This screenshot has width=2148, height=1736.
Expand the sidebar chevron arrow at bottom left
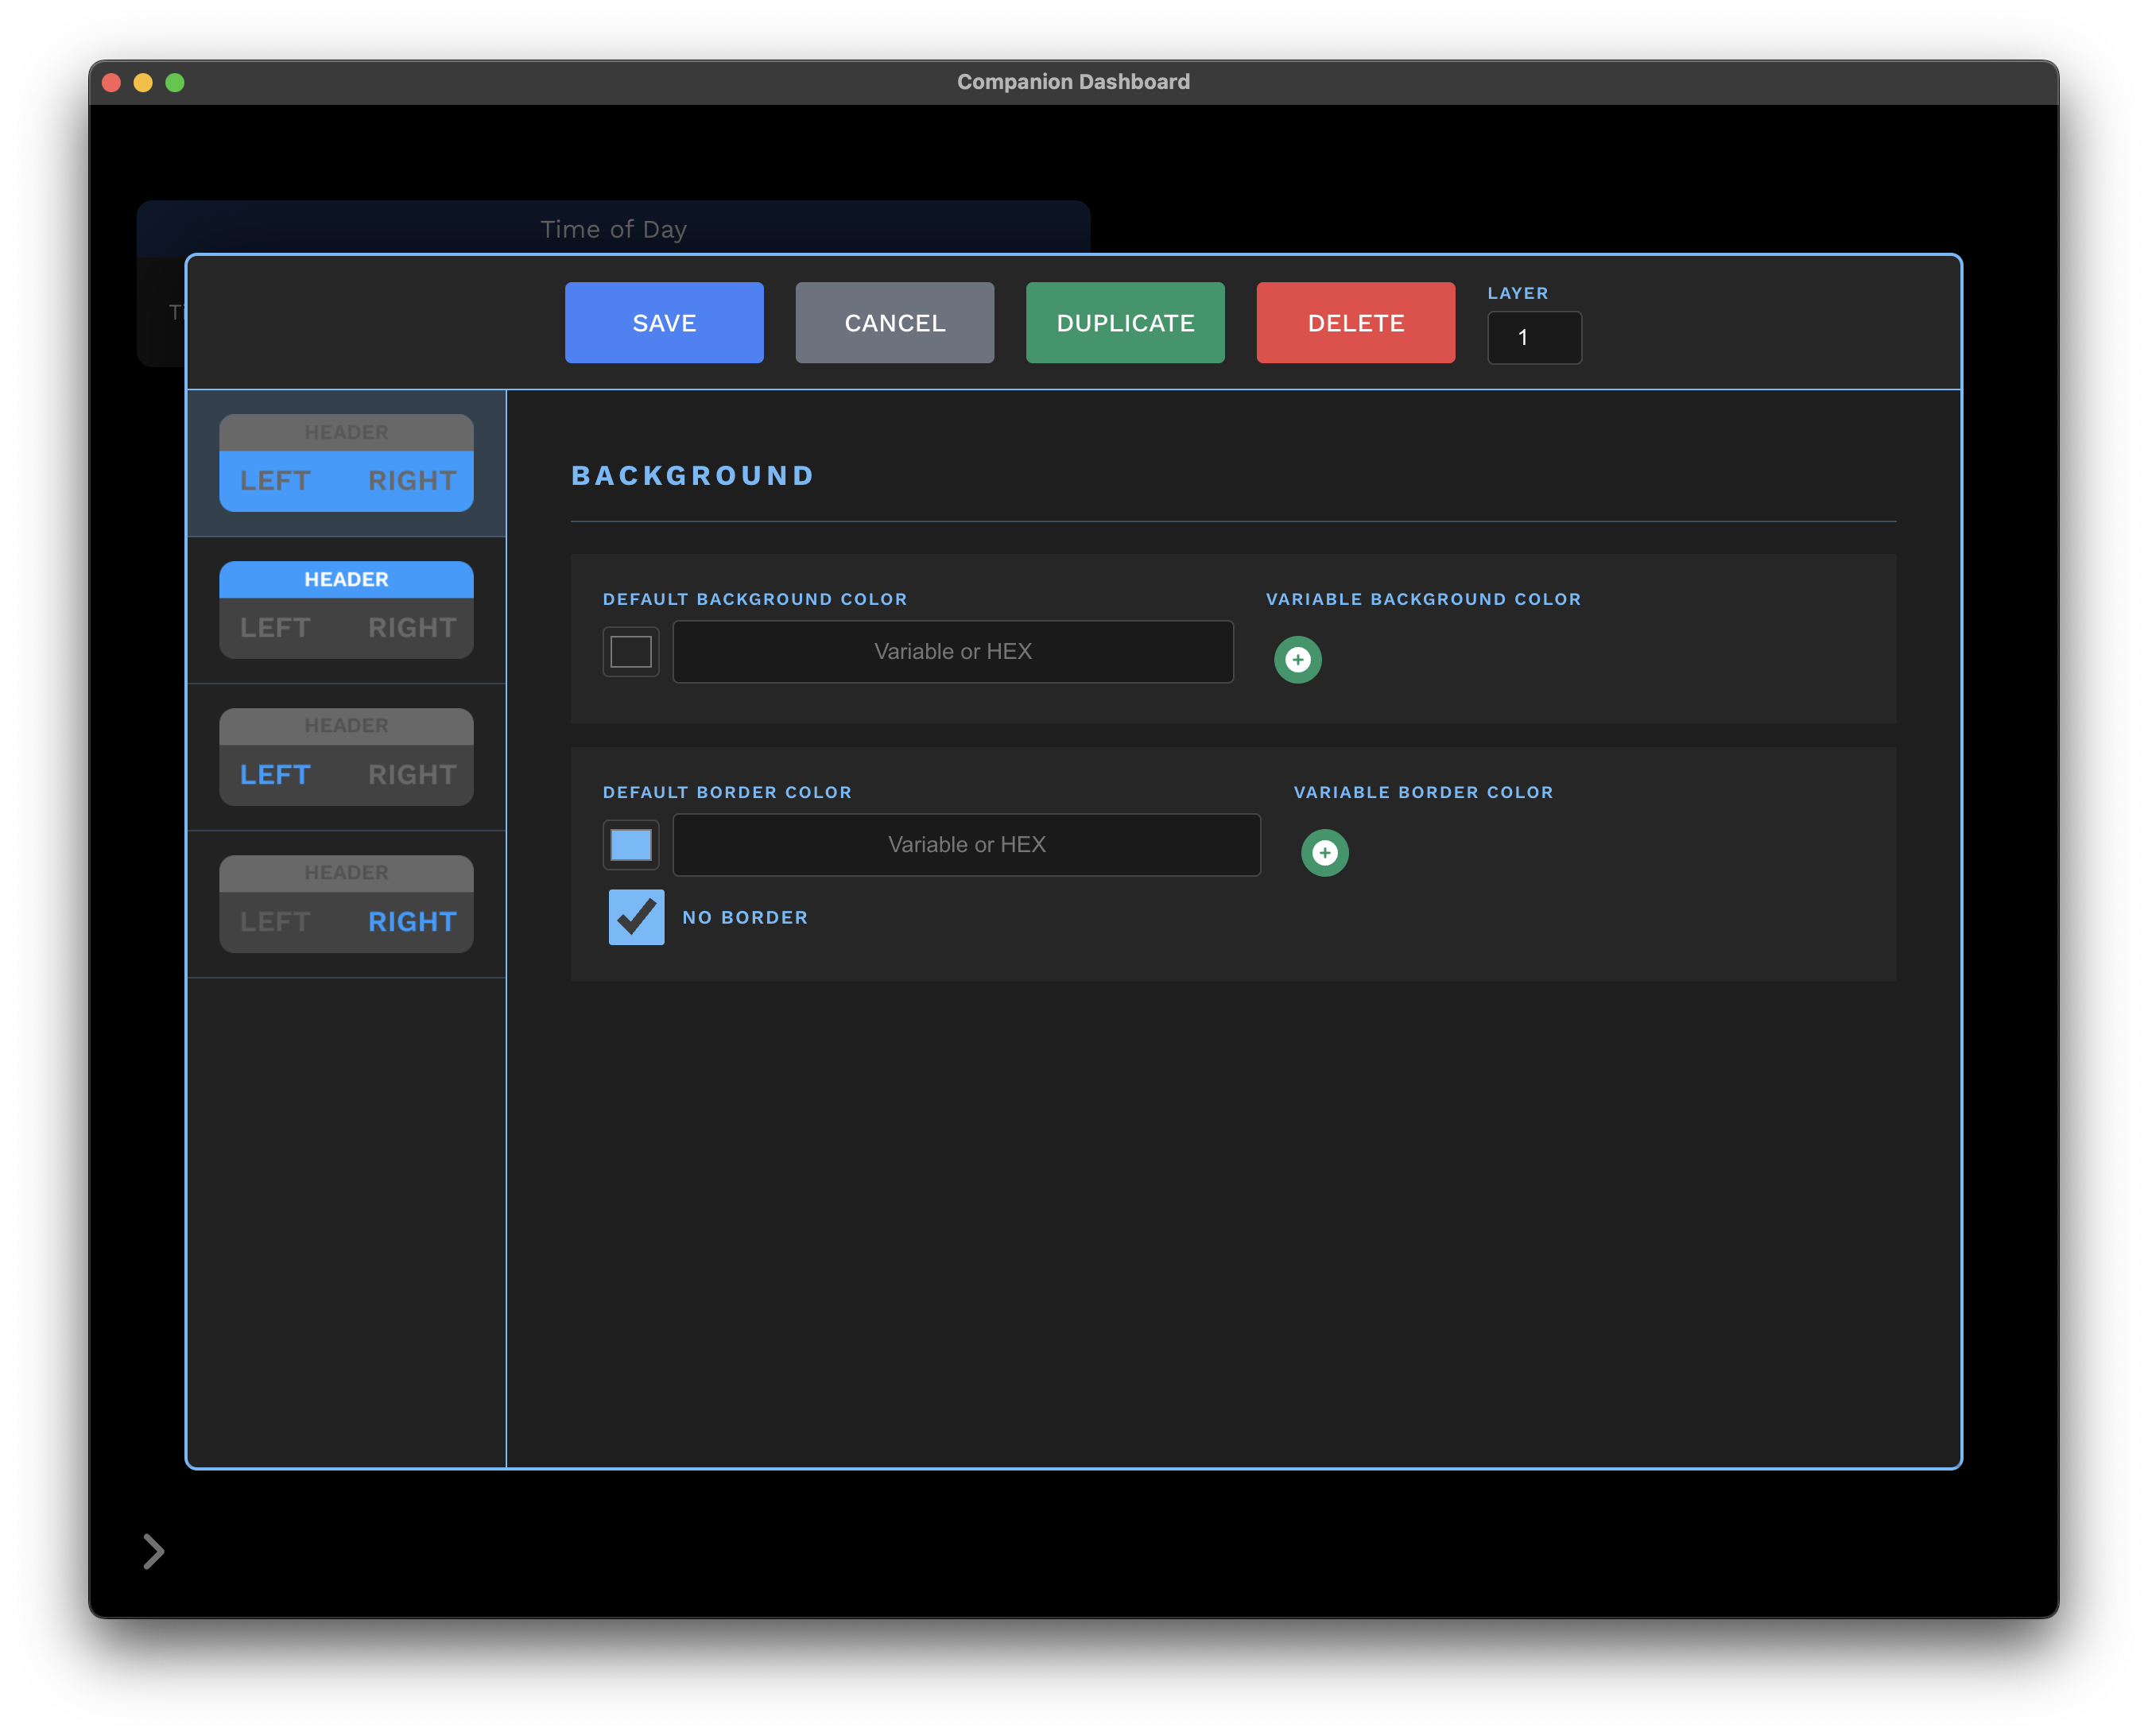(x=153, y=1551)
